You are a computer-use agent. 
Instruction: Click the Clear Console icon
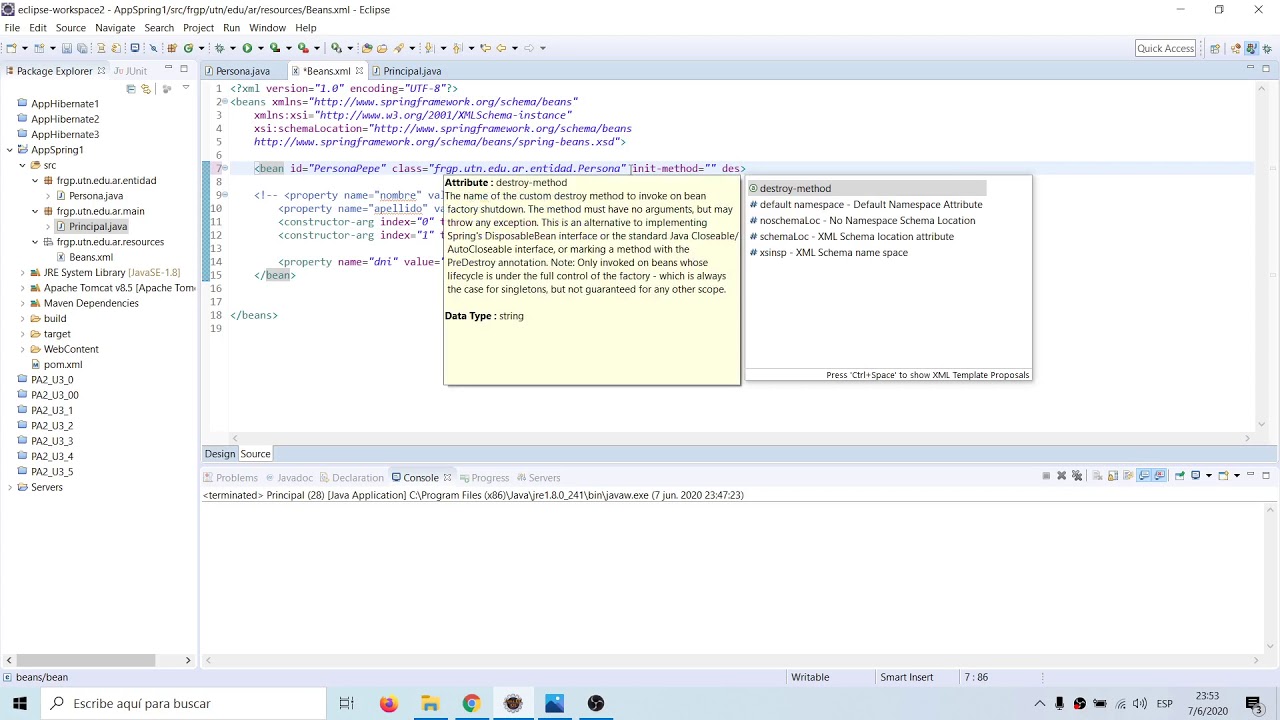(1097, 476)
